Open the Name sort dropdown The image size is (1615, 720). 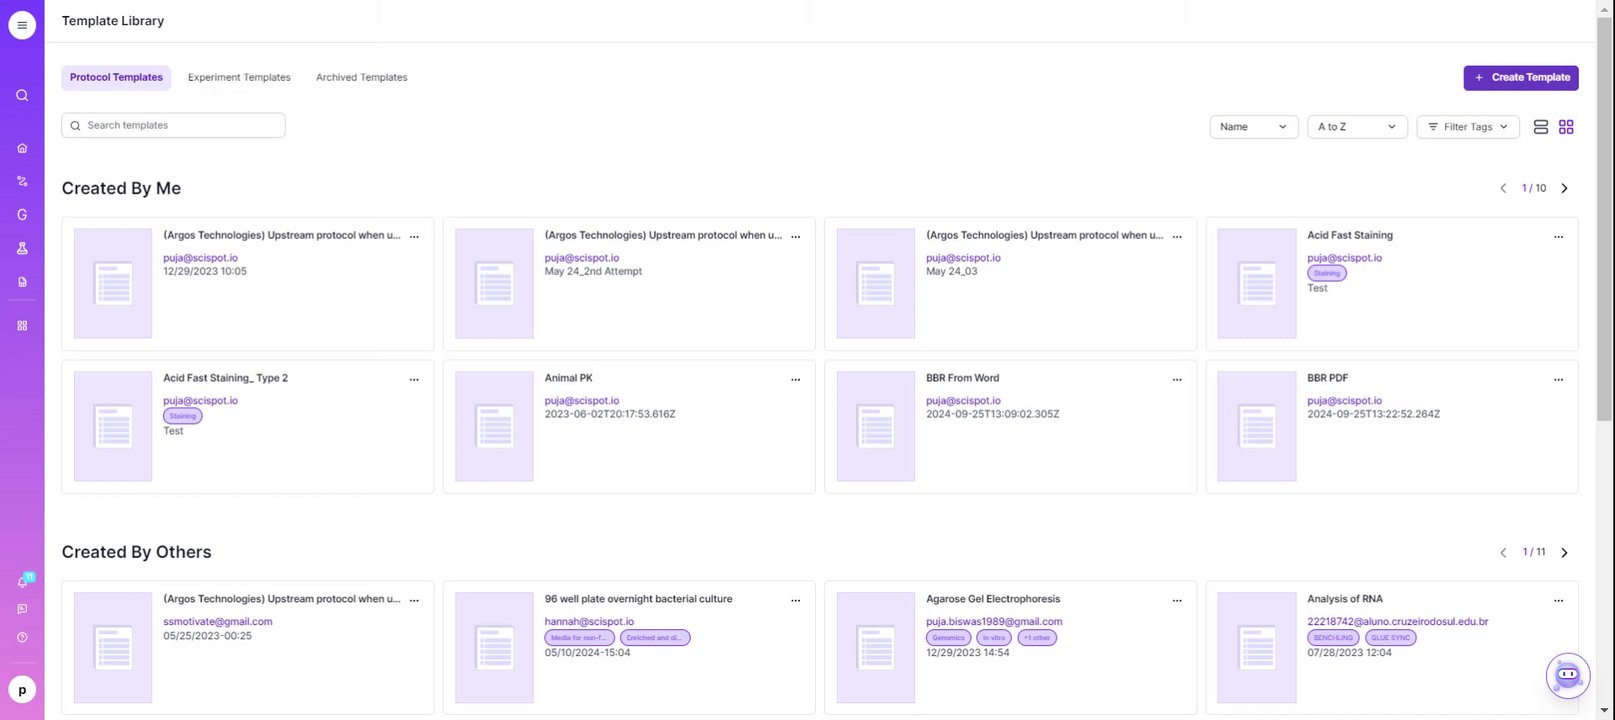tap(1253, 127)
